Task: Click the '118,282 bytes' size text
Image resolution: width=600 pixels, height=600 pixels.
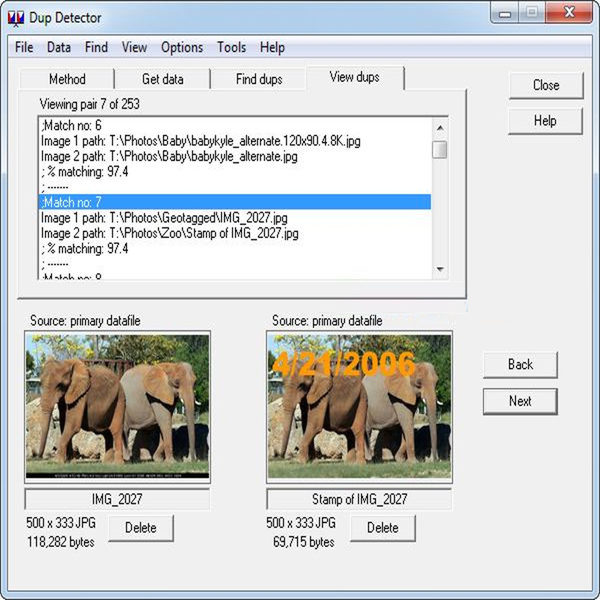Action: click(x=61, y=542)
